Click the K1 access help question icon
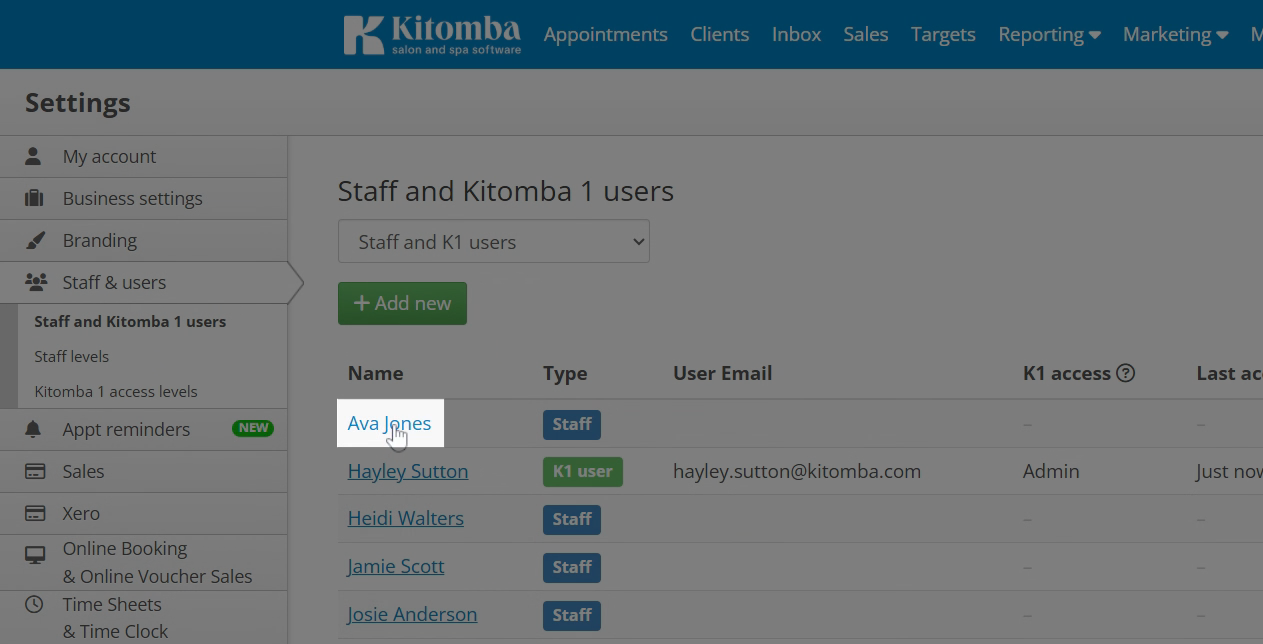1263x644 pixels. [x=1126, y=373]
